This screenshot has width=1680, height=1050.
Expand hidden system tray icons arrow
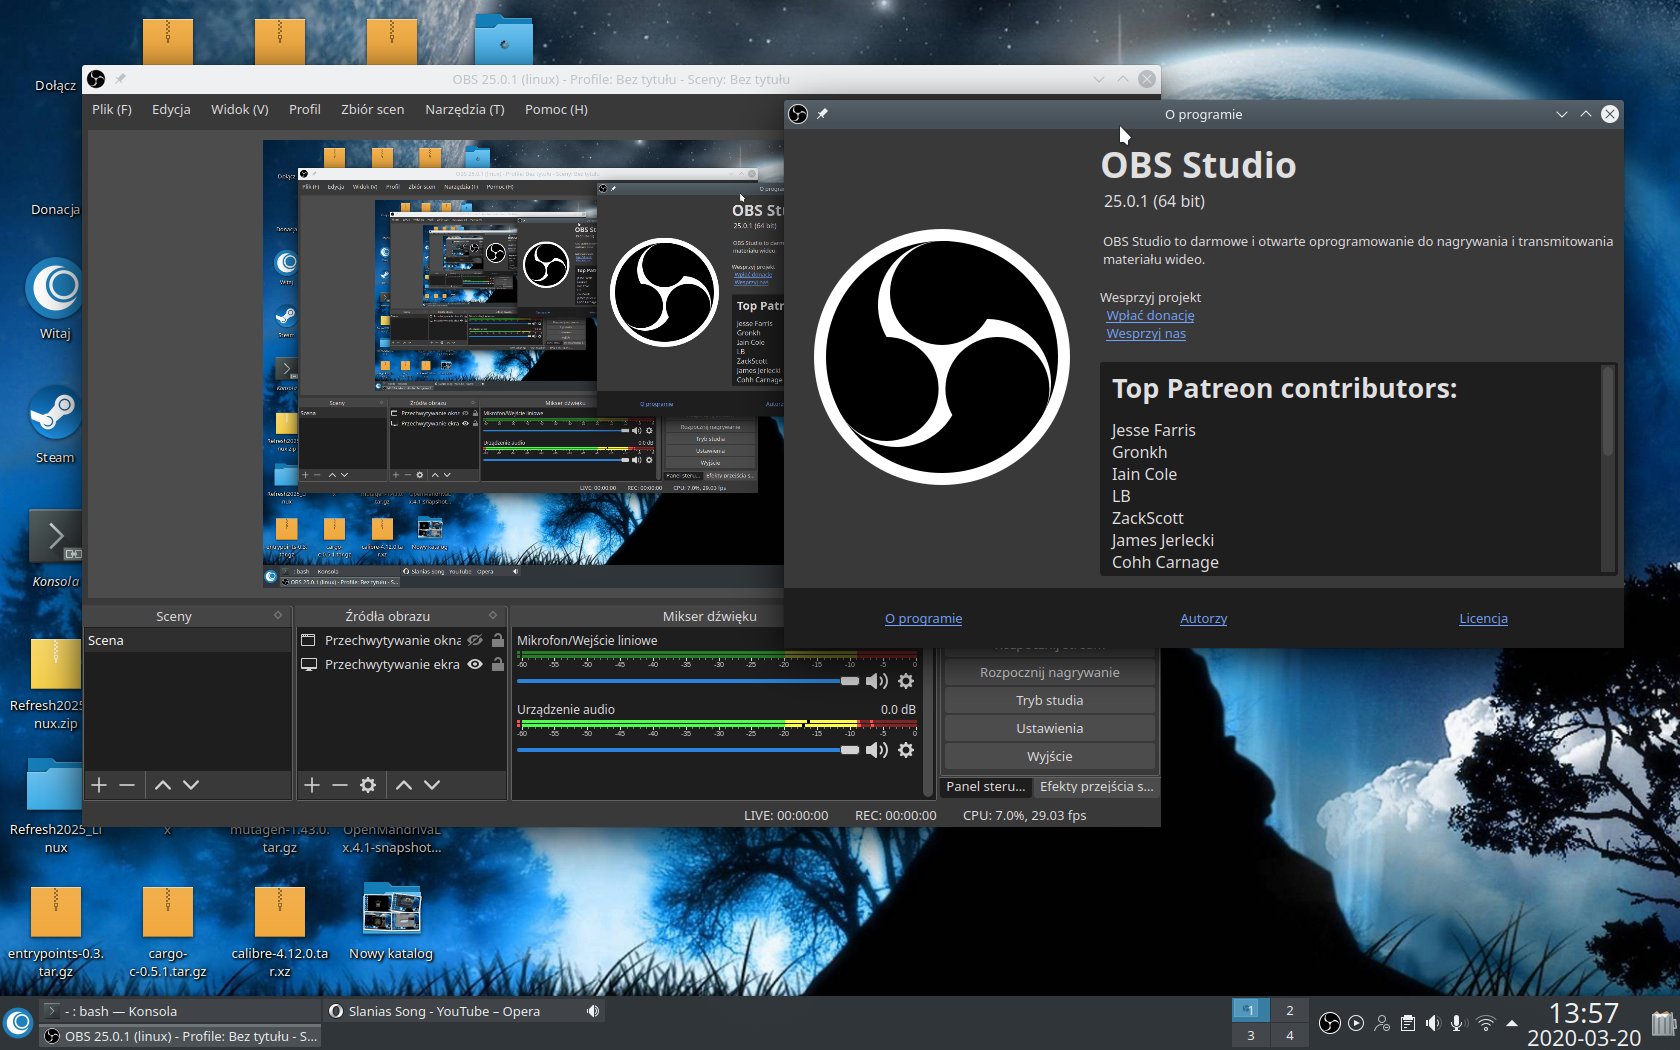1512,1023
